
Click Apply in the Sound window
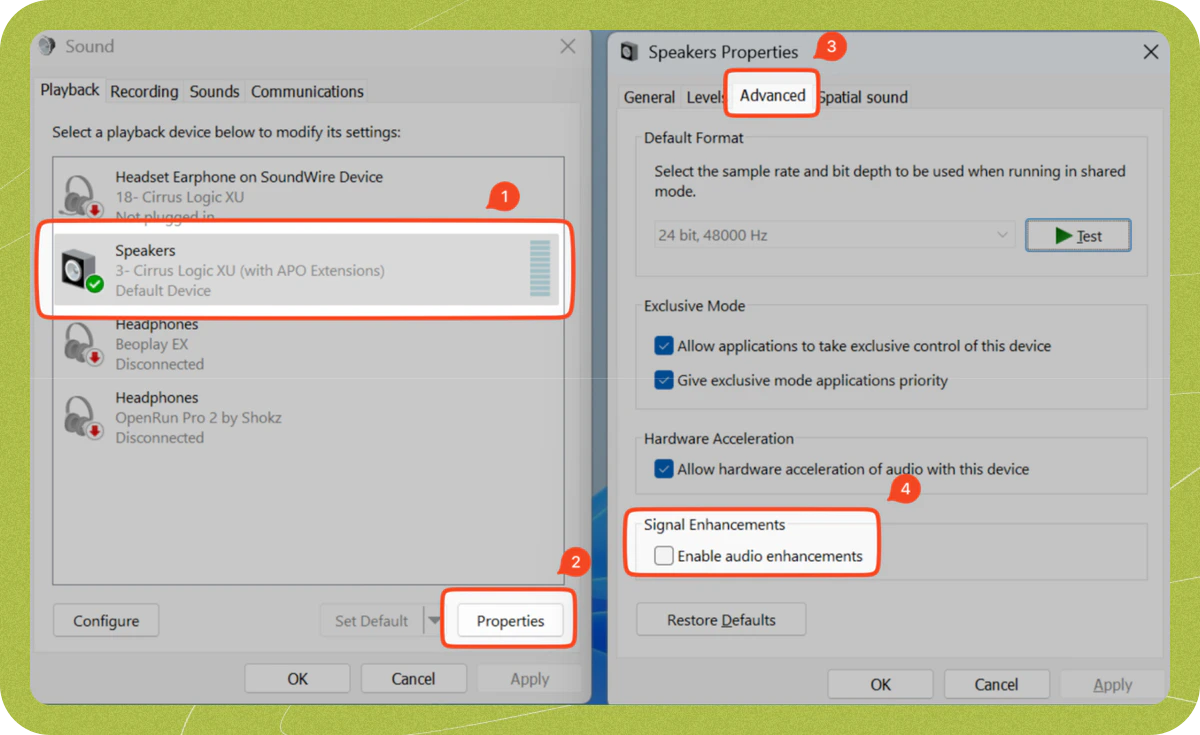click(530, 678)
